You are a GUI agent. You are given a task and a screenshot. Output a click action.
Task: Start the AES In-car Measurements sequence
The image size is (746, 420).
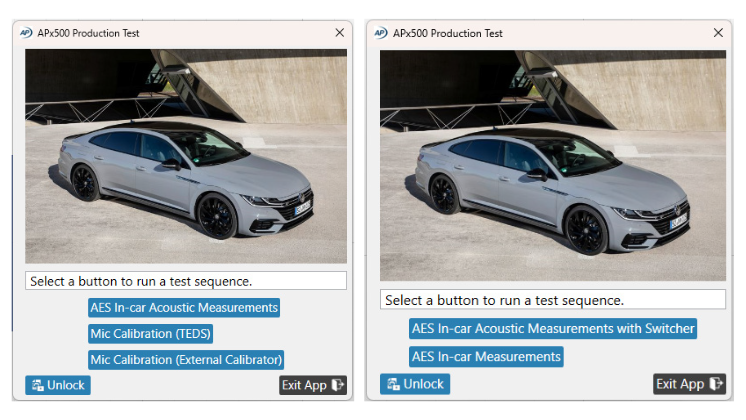click(x=486, y=356)
